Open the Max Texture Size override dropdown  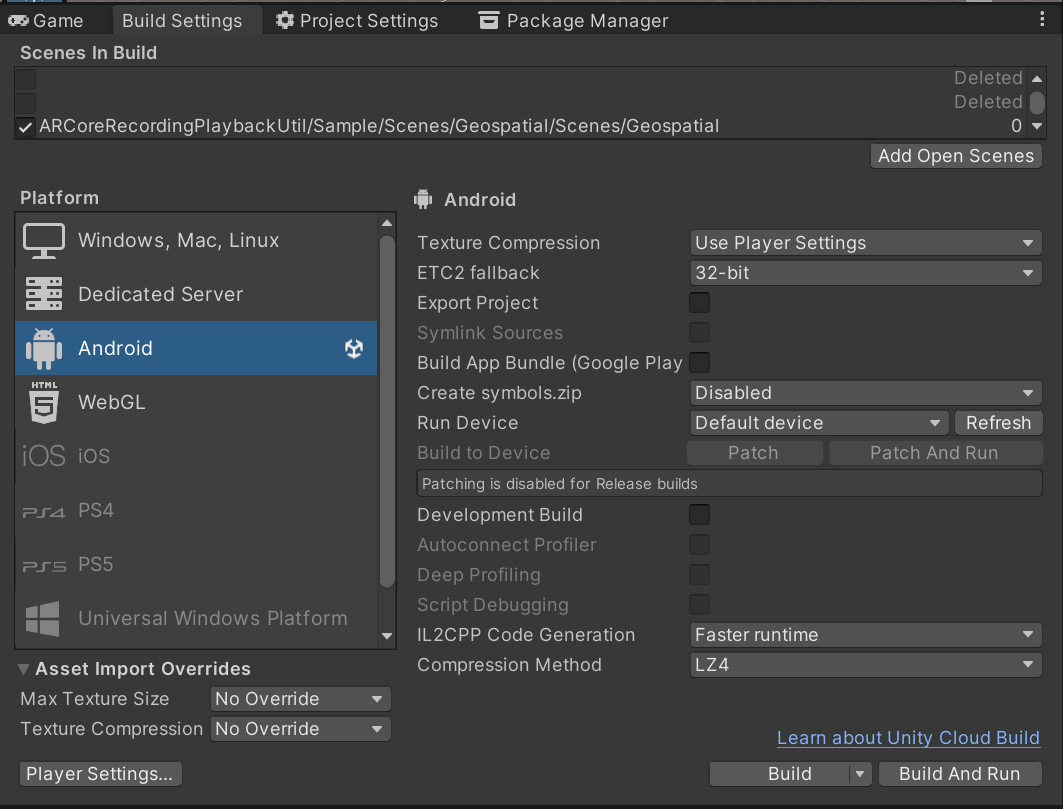coord(300,698)
